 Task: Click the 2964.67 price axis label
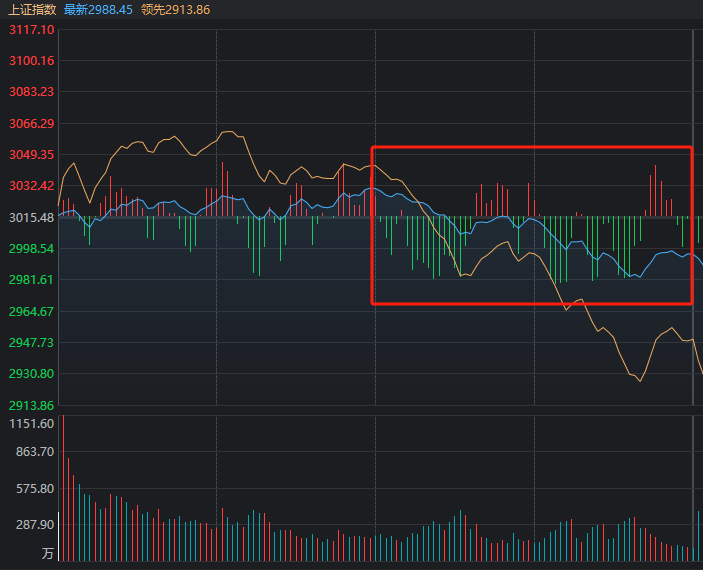(30, 311)
